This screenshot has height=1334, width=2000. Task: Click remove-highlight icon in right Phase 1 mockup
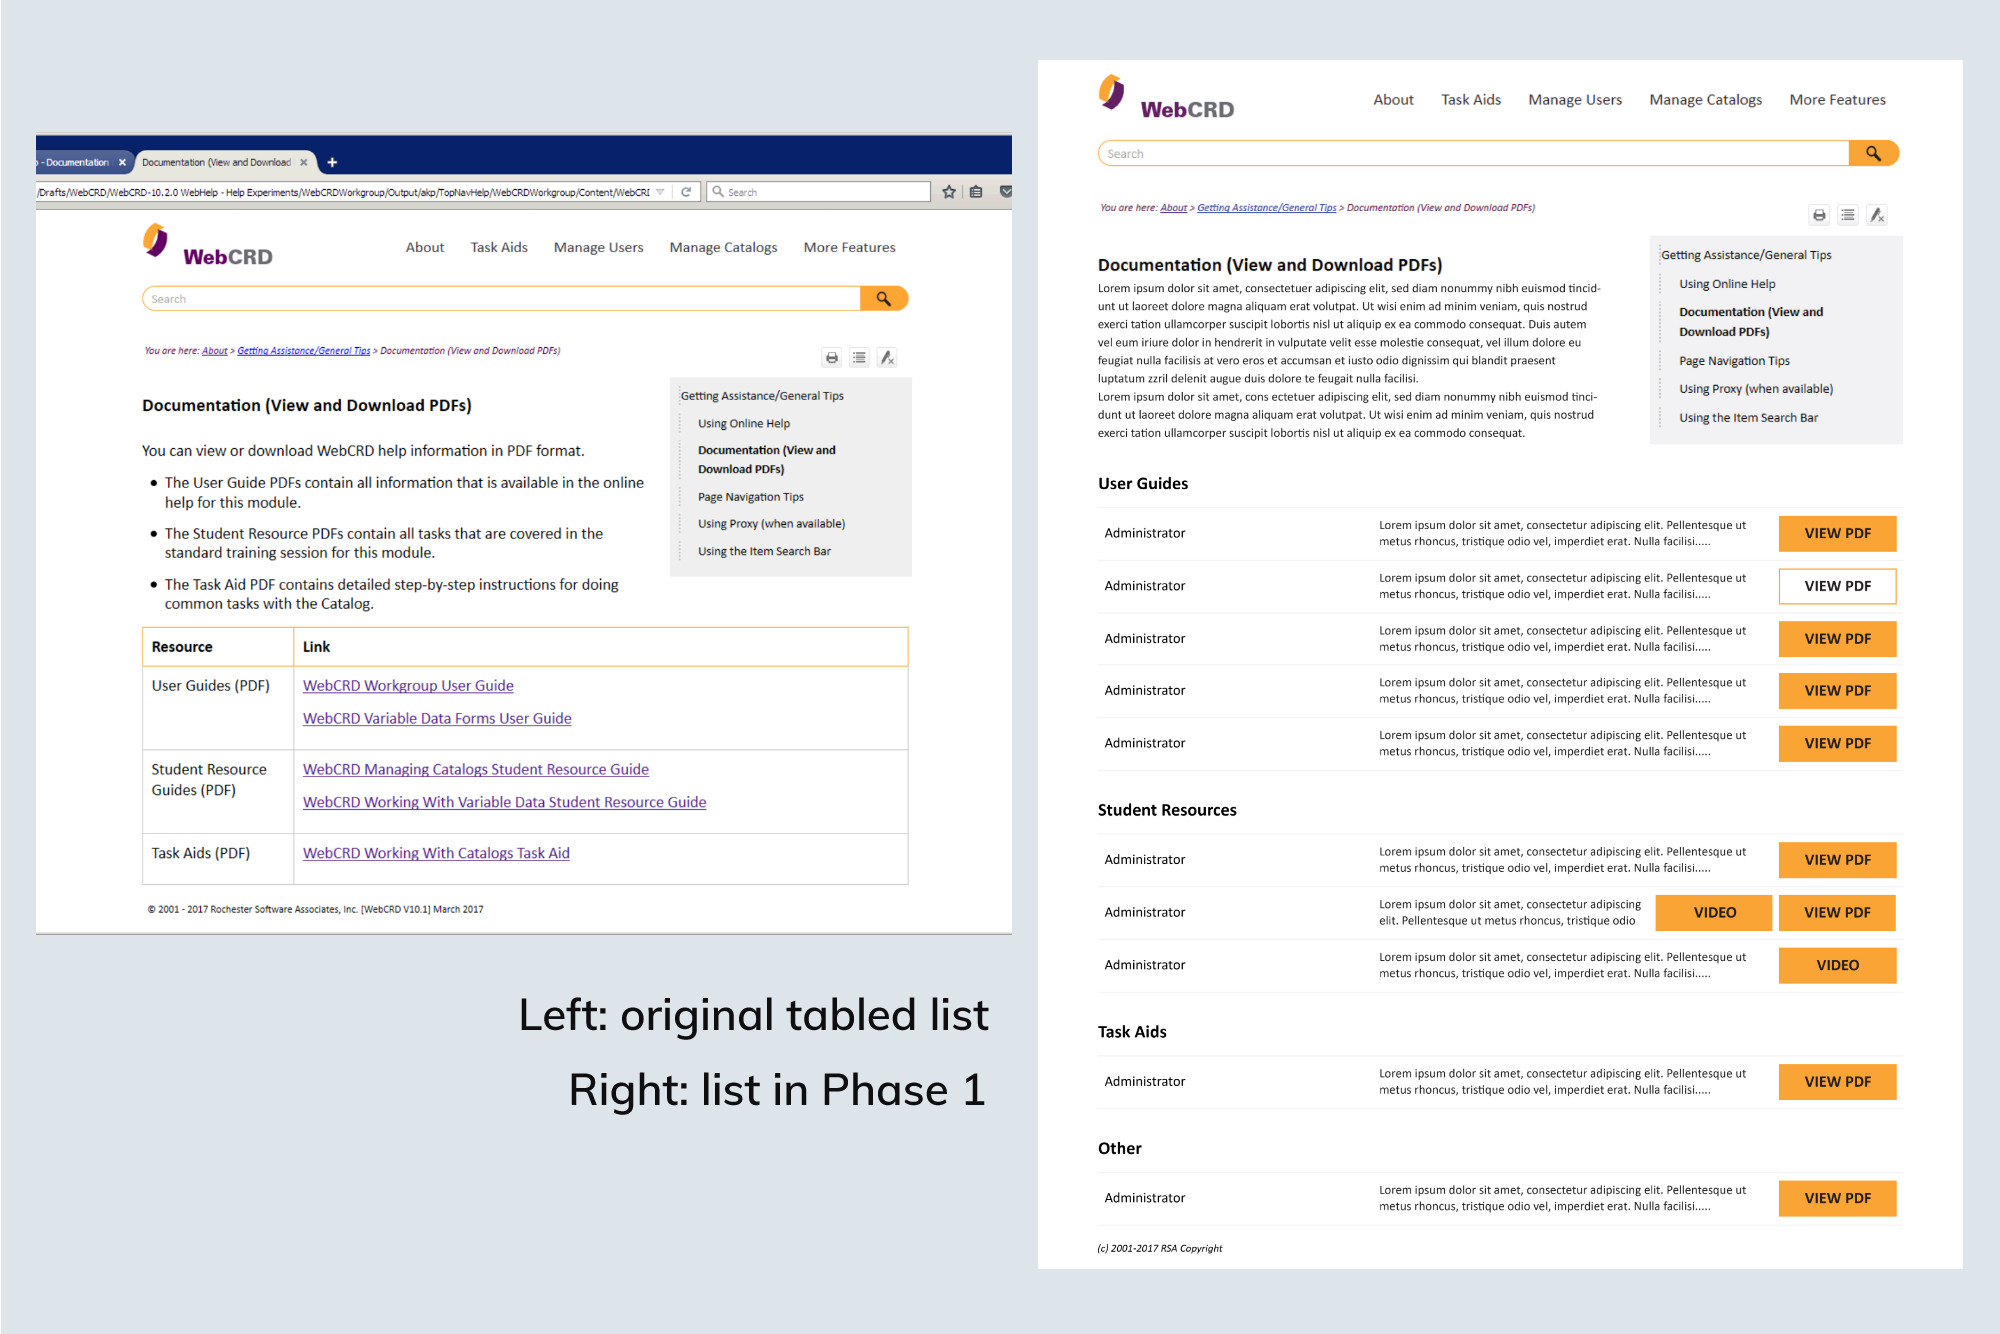click(1877, 215)
